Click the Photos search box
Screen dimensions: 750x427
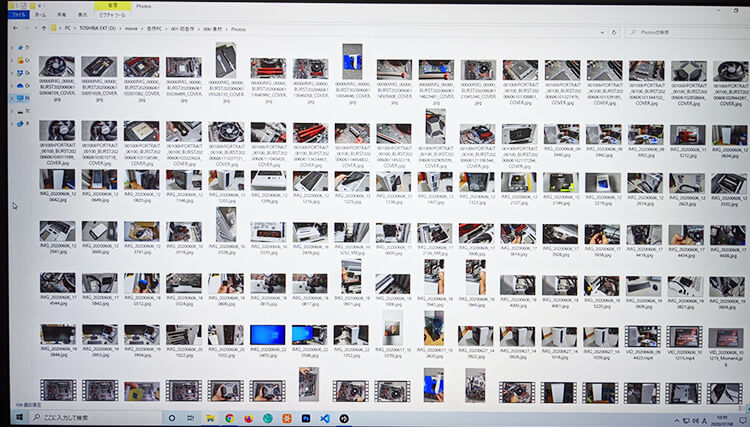[x=680, y=32]
